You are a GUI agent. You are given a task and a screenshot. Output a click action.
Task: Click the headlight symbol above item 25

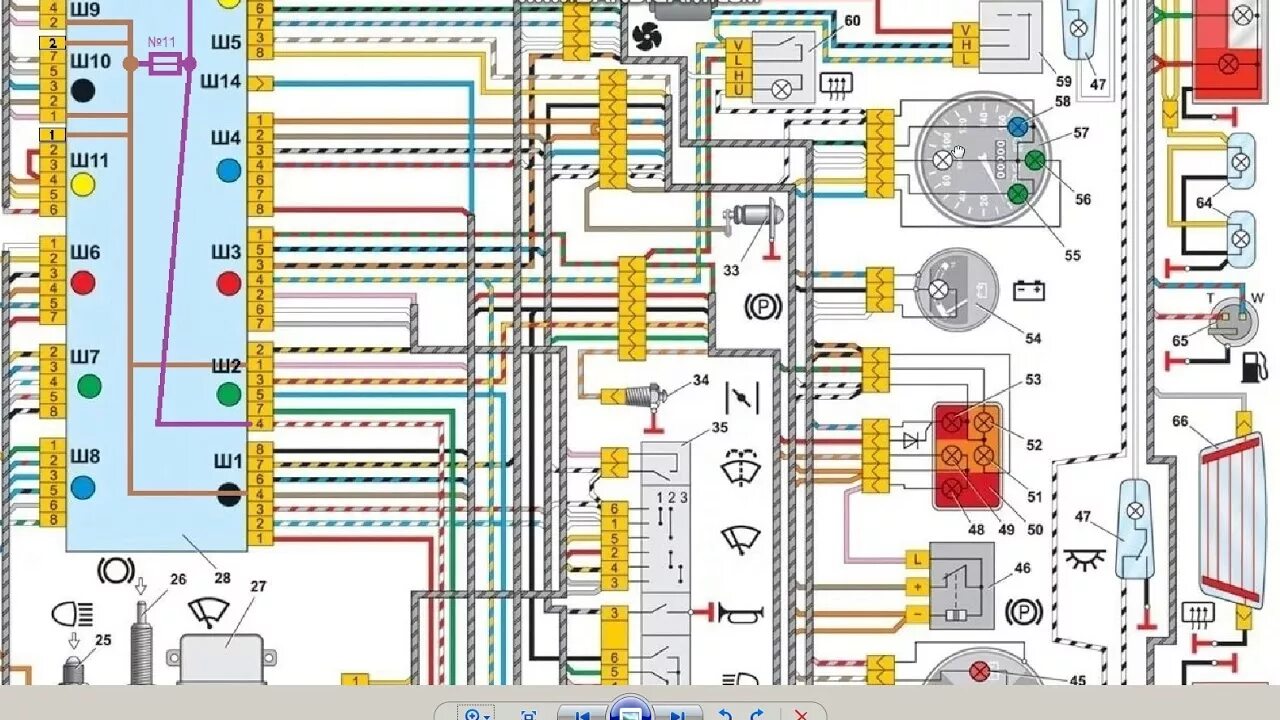[73, 612]
